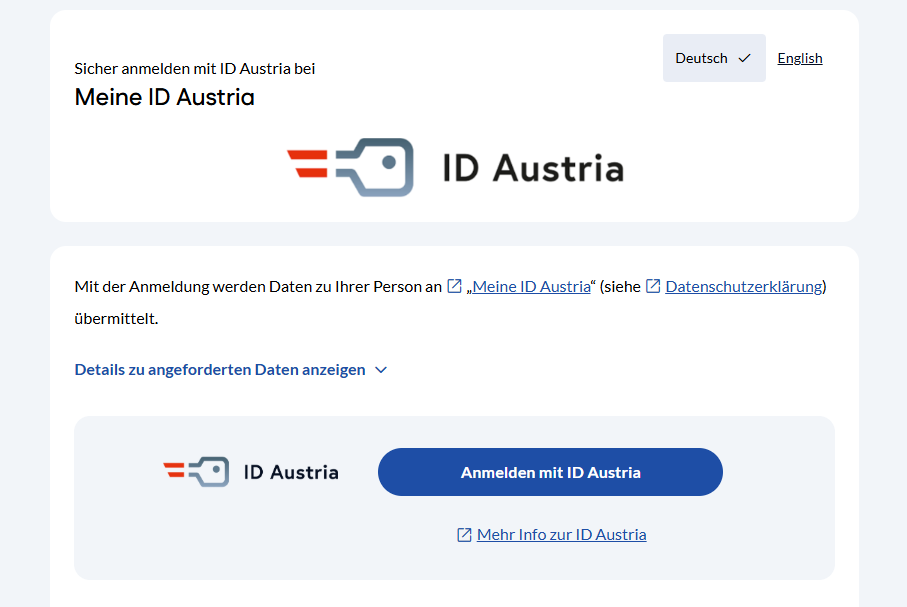Select Deutsch as the page language
The height and width of the screenshot is (607, 907).
coord(702,58)
